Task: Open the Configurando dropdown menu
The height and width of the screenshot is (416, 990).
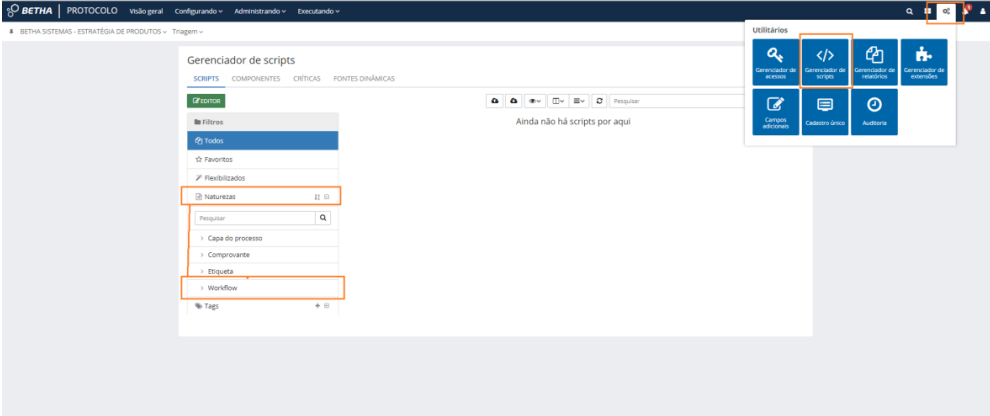Action: pos(199,11)
